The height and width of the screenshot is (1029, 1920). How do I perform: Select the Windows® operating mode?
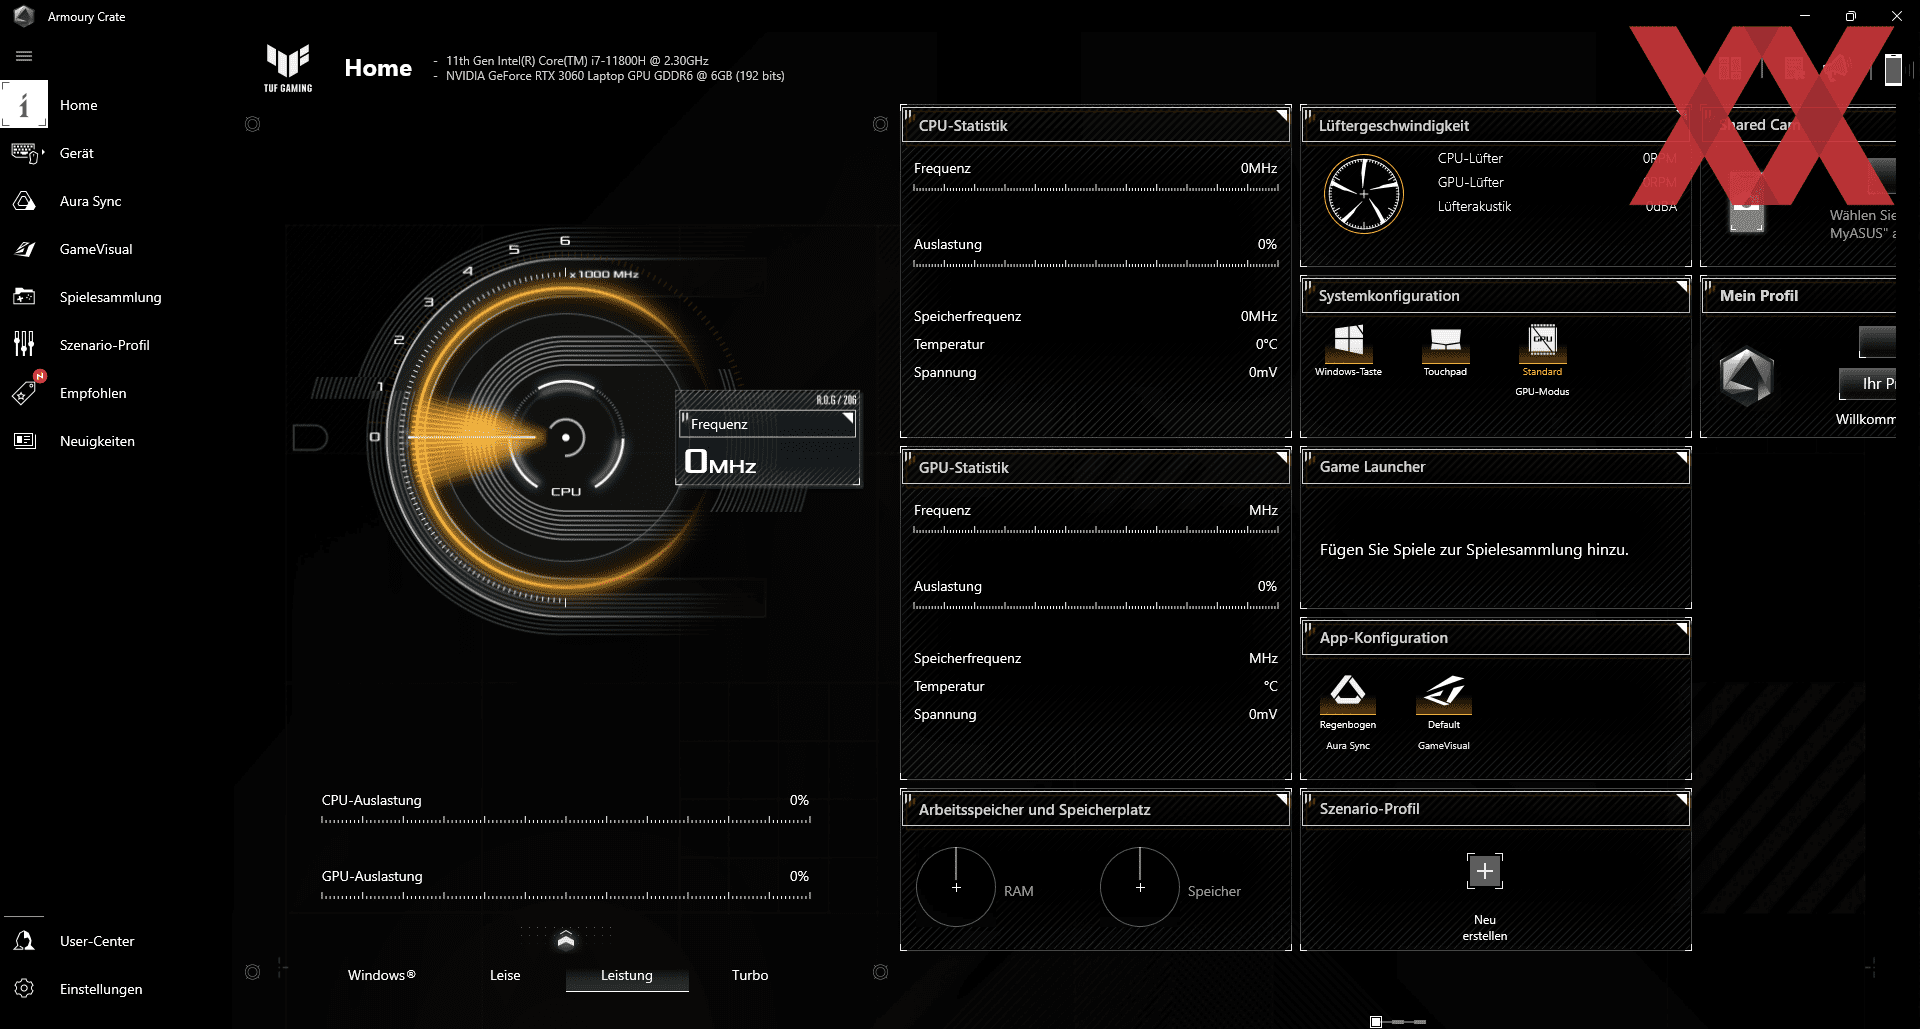(382, 975)
